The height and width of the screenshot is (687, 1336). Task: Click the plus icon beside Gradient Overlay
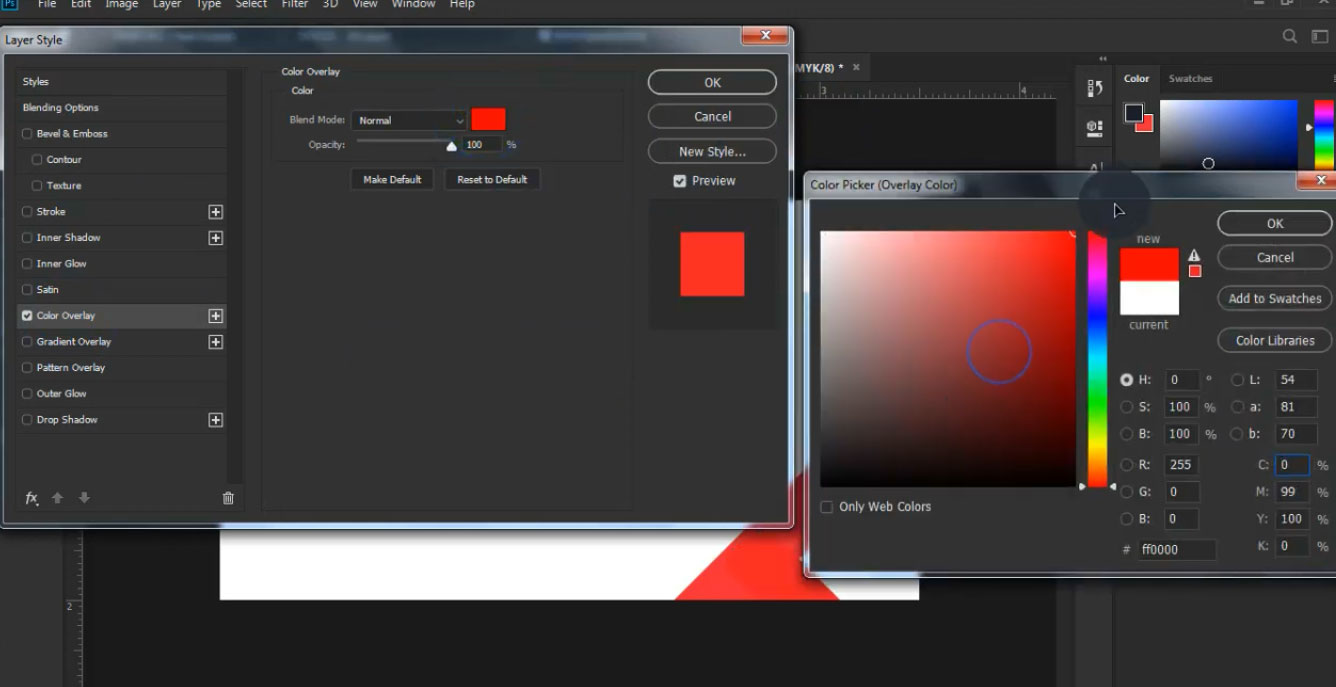pos(215,342)
